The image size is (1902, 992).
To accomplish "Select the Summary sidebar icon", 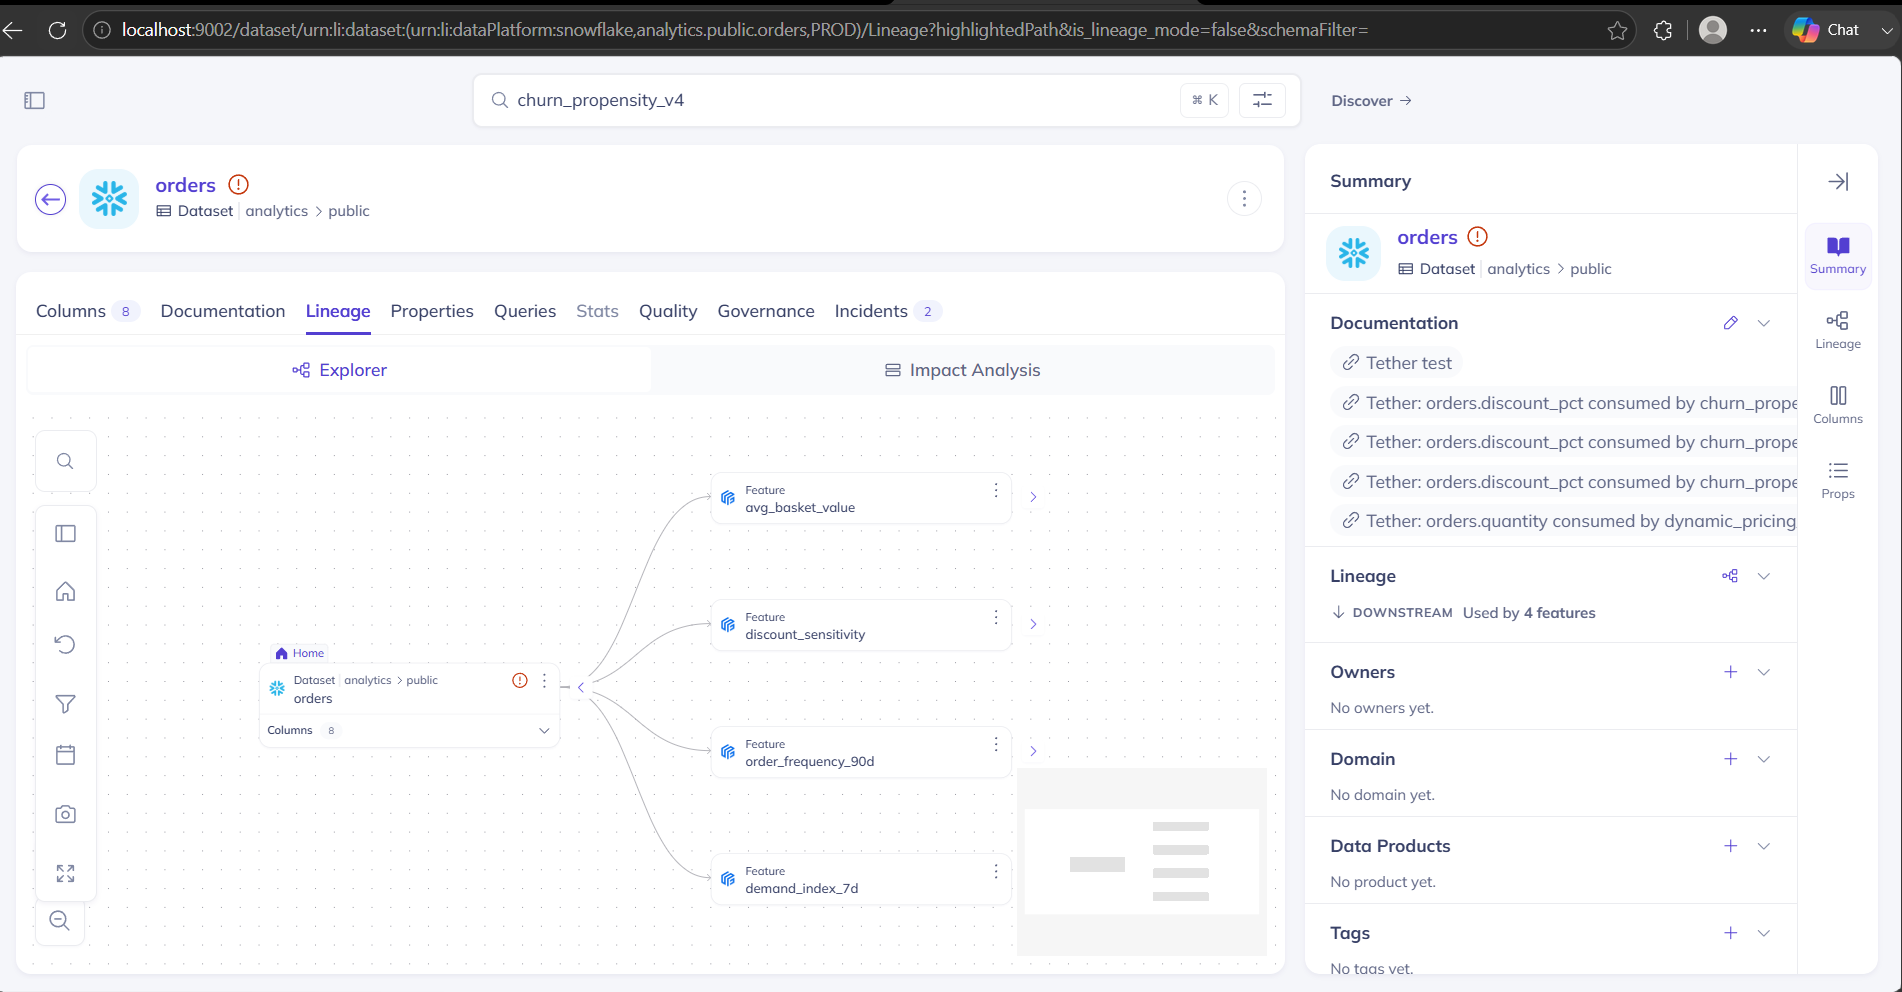I will [1838, 256].
